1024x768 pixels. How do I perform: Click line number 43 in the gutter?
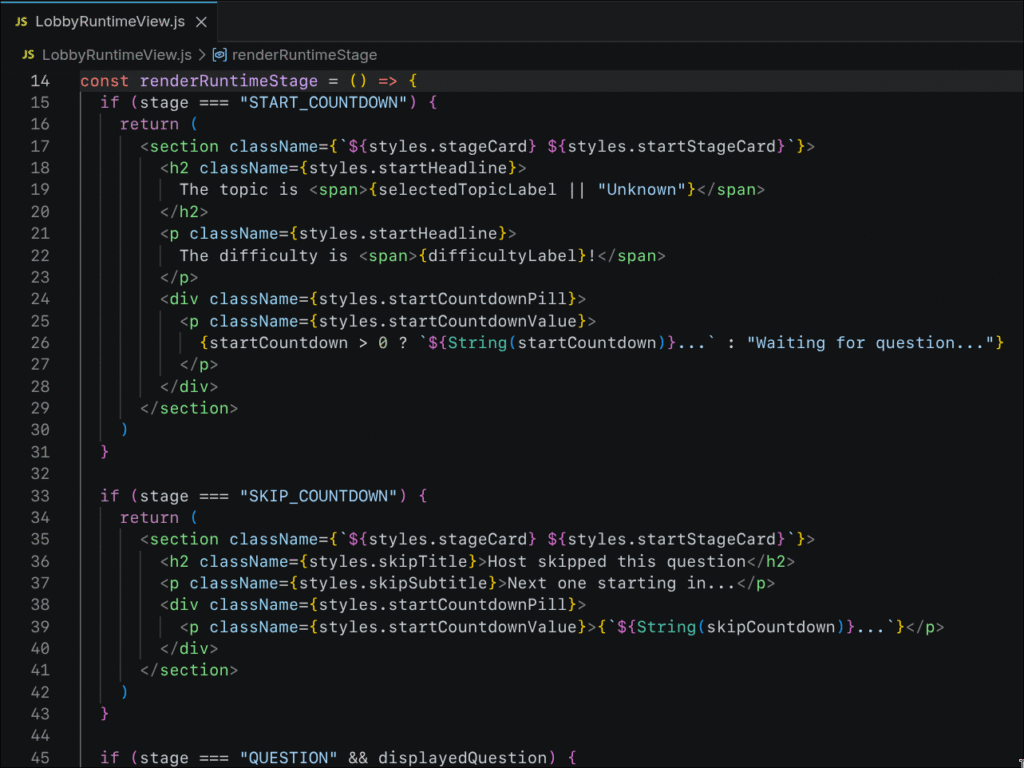pos(40,714)
